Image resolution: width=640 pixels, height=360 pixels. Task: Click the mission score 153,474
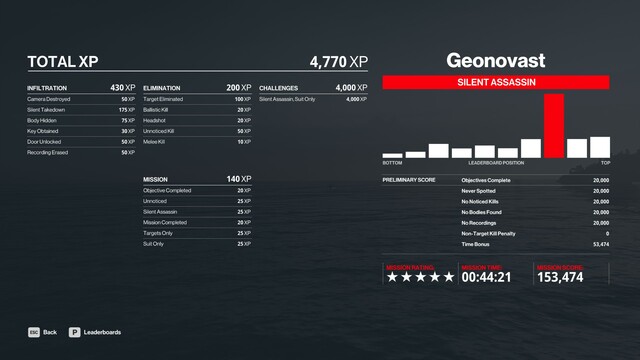point(560,277)
